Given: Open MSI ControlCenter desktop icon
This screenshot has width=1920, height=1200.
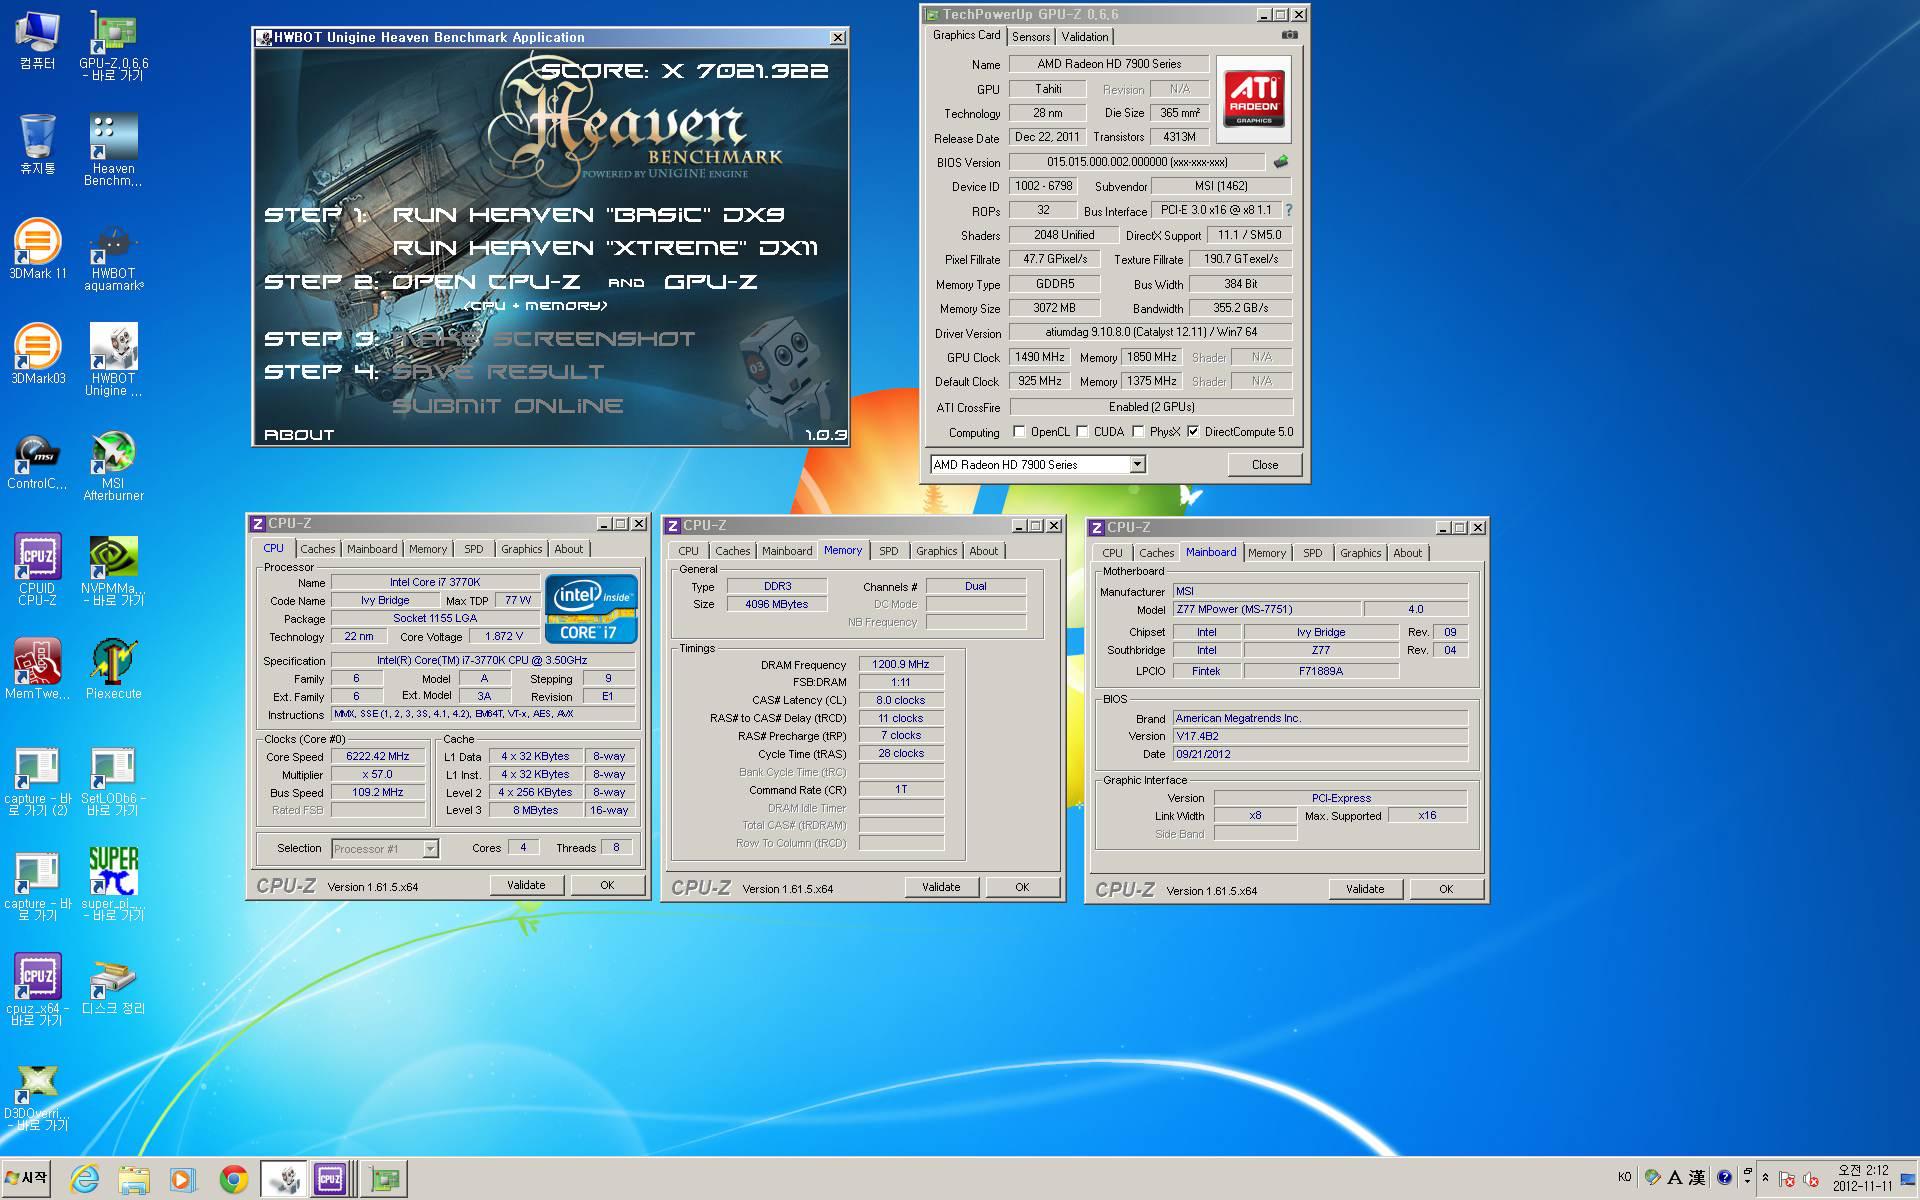Looking at the screenshot, I should pyautogui.click(x=37, y=460).
